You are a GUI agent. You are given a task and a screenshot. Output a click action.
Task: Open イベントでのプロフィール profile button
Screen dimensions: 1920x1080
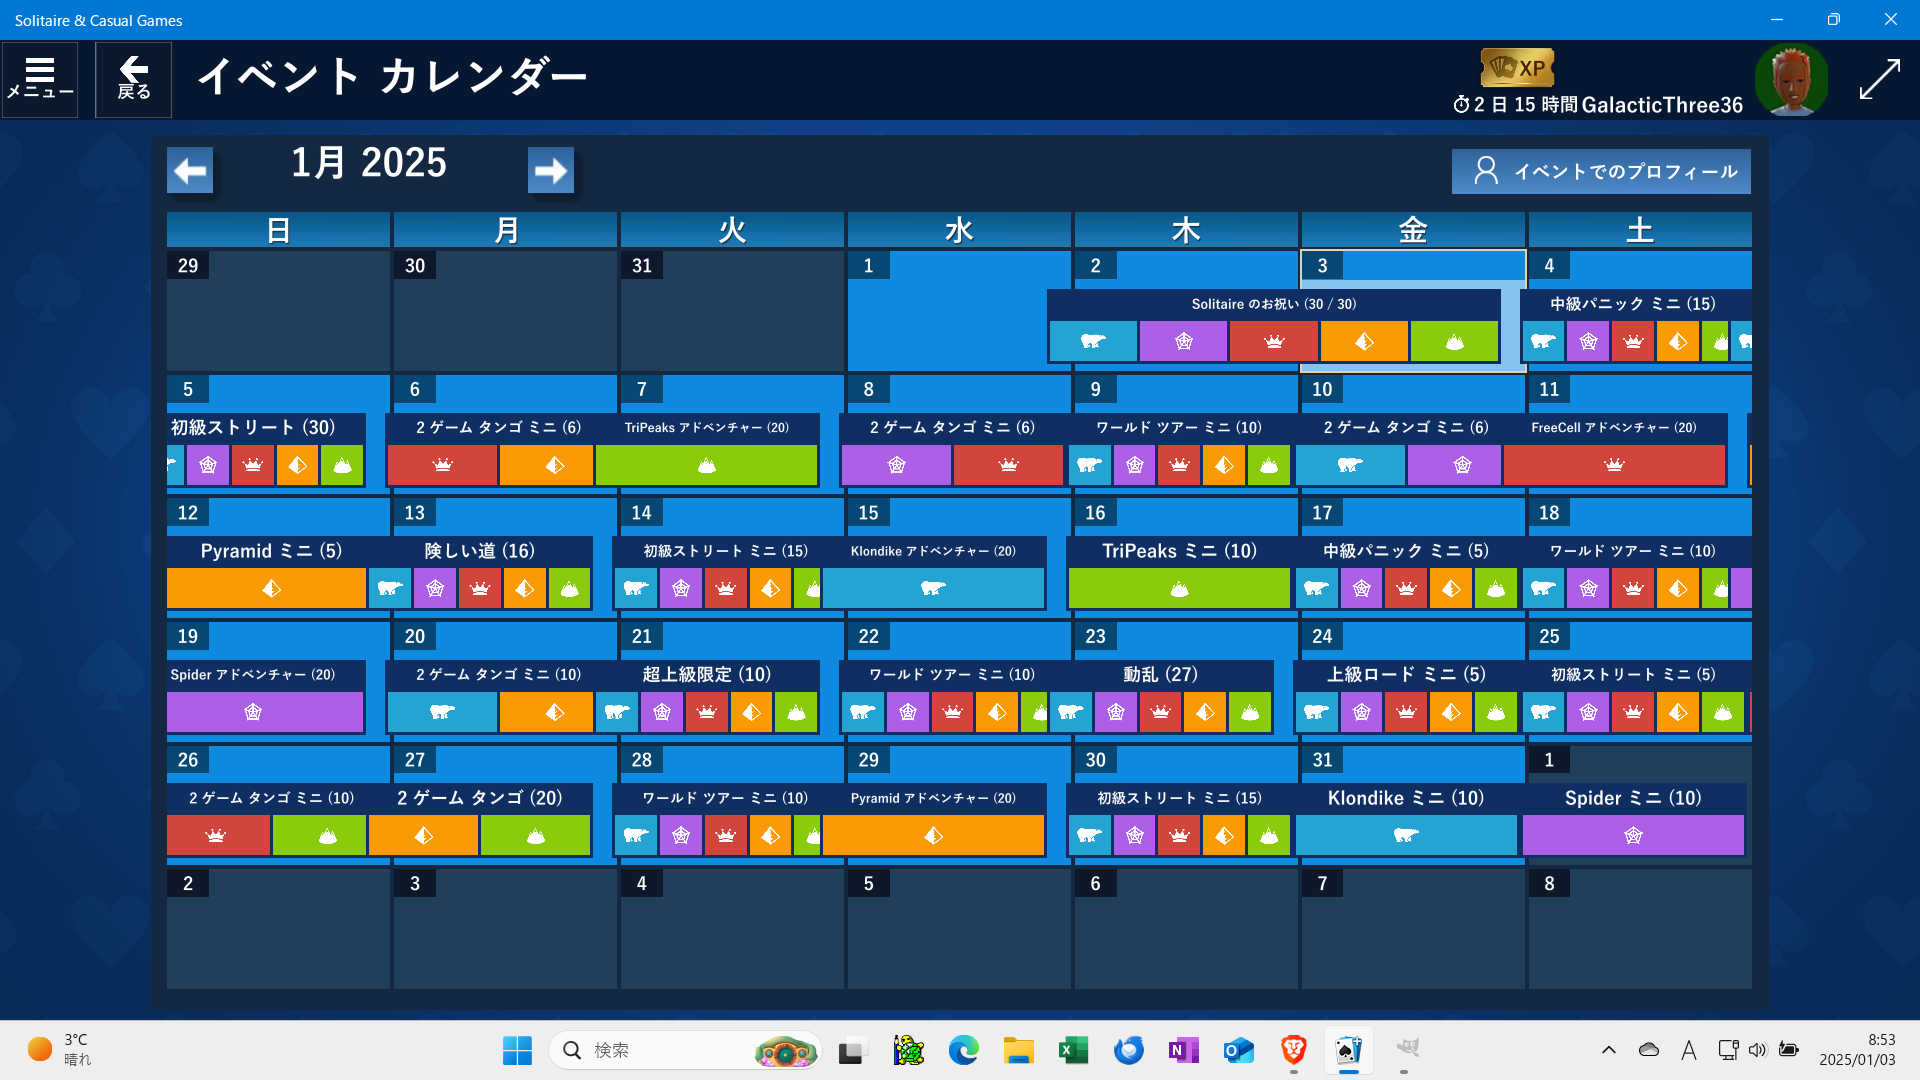click(x=1600, y=172)
